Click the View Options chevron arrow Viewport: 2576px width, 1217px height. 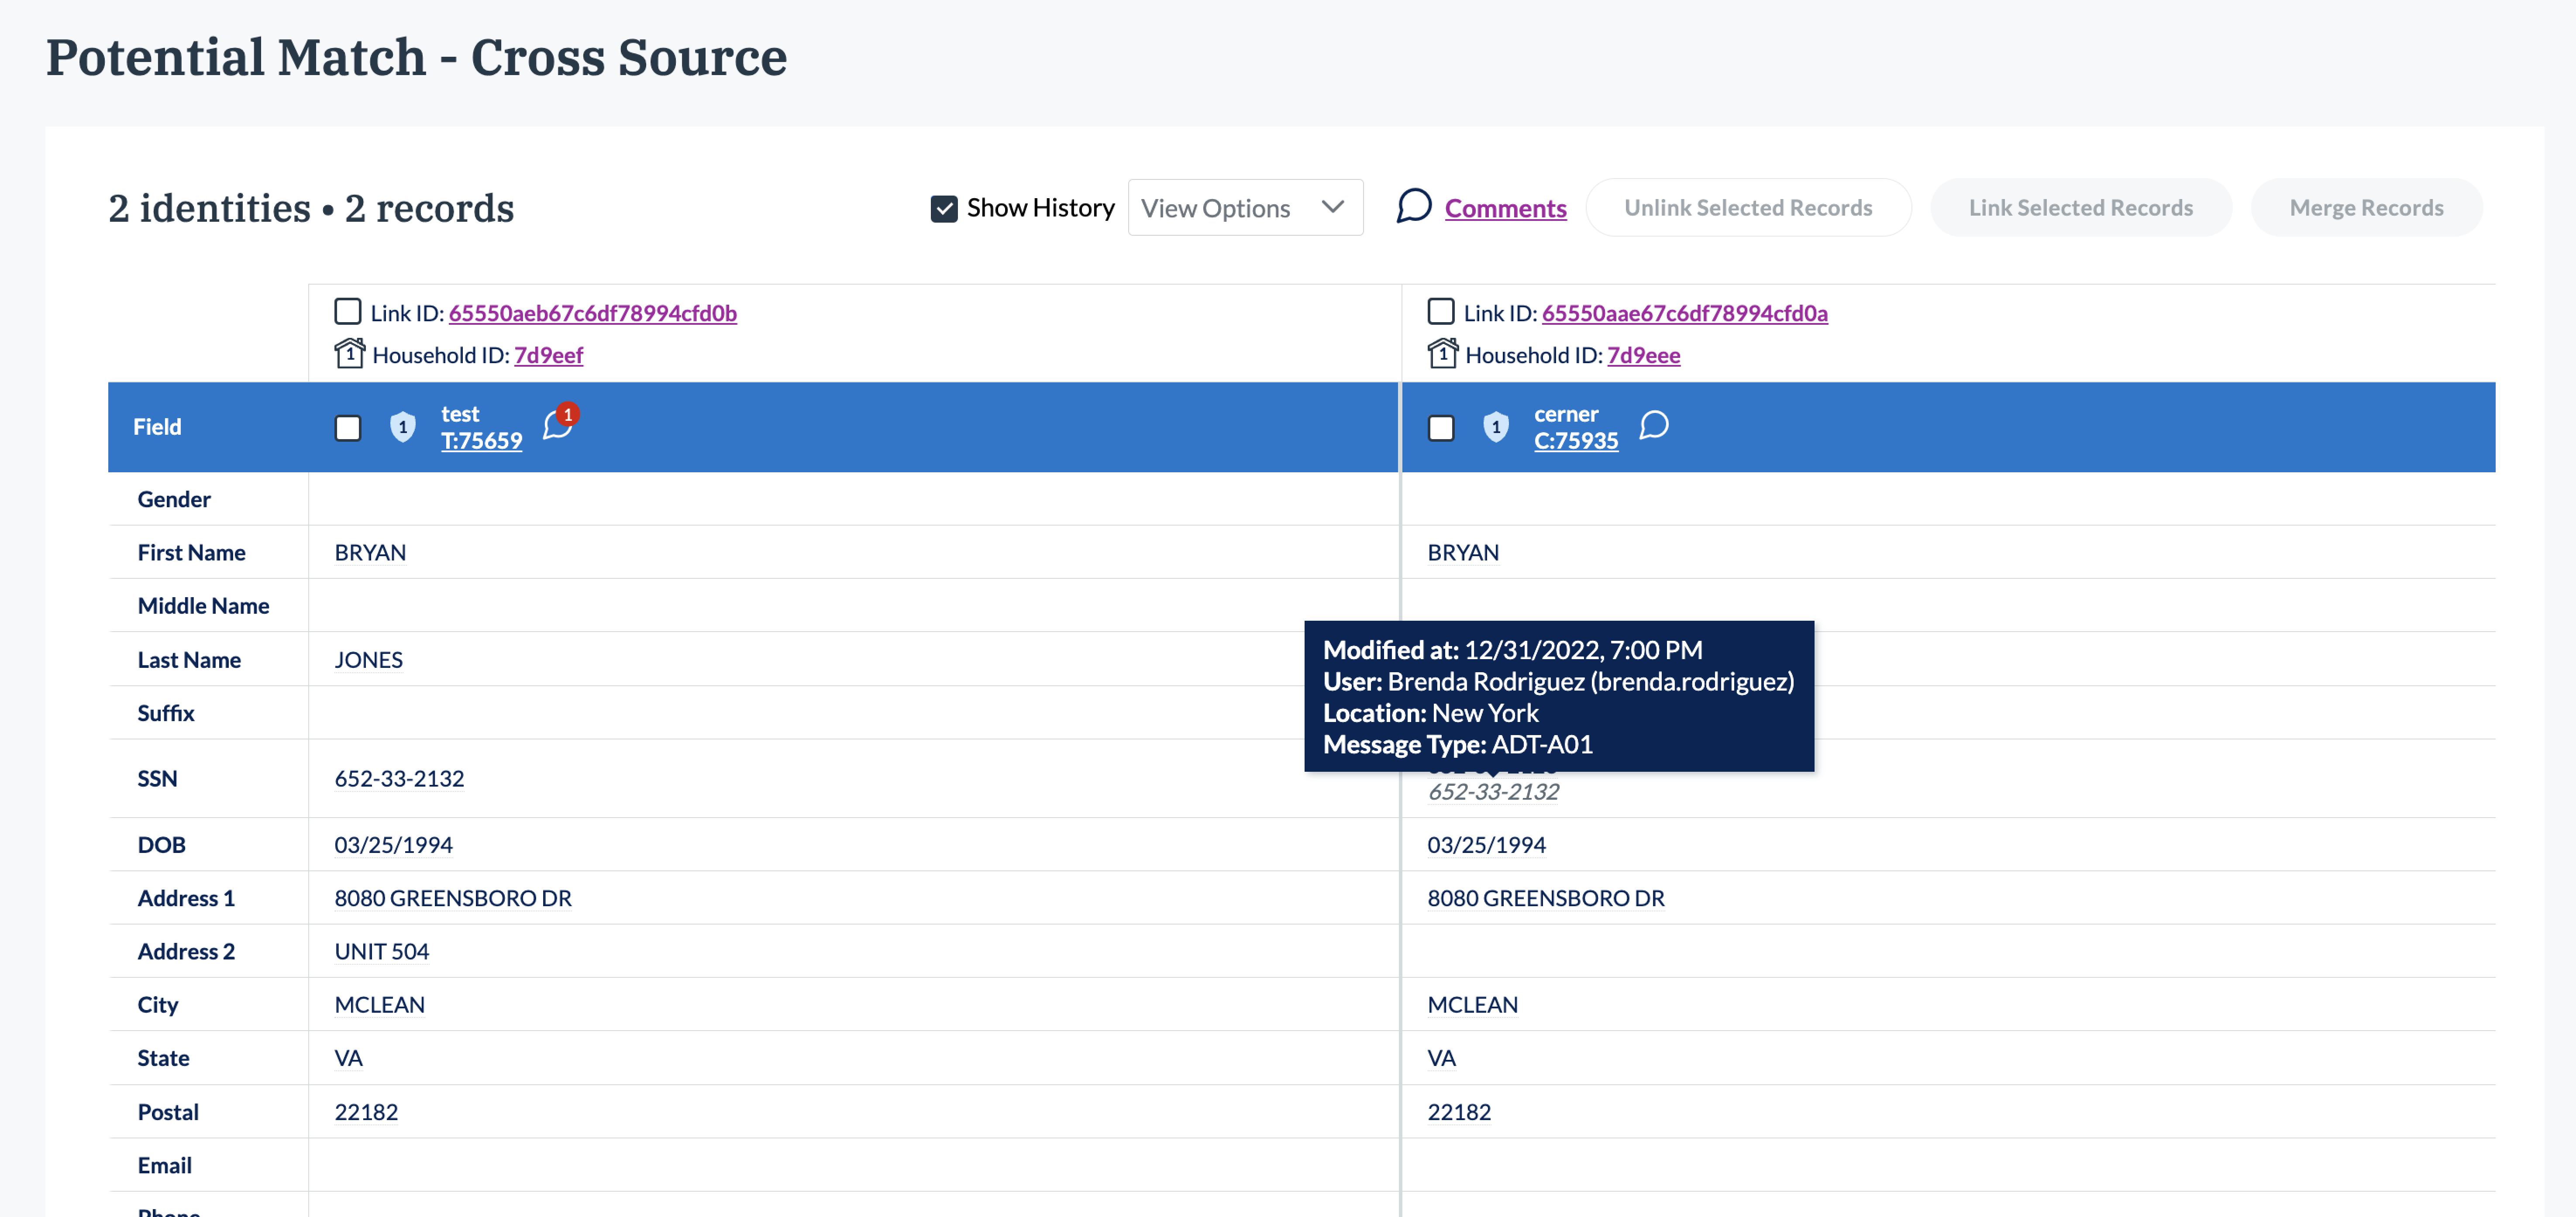pyautogui.click(x=1332, y=207)
